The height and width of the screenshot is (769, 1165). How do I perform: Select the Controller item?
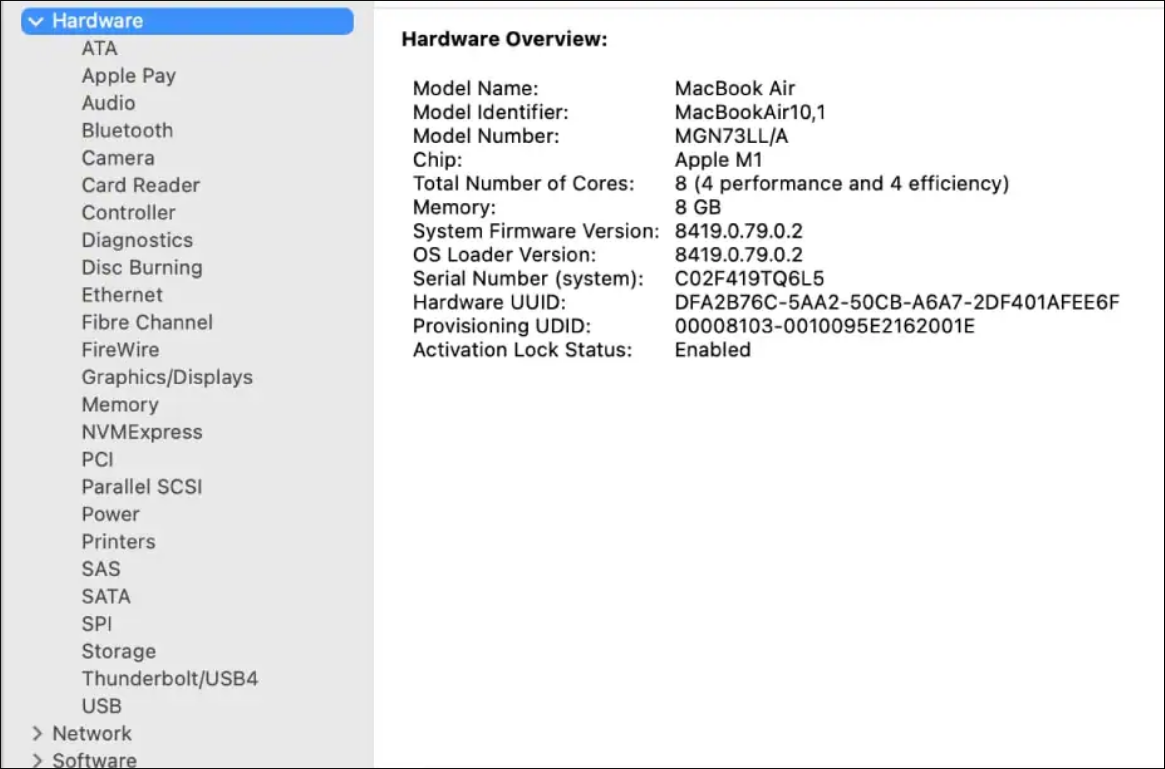click(129, 212)
